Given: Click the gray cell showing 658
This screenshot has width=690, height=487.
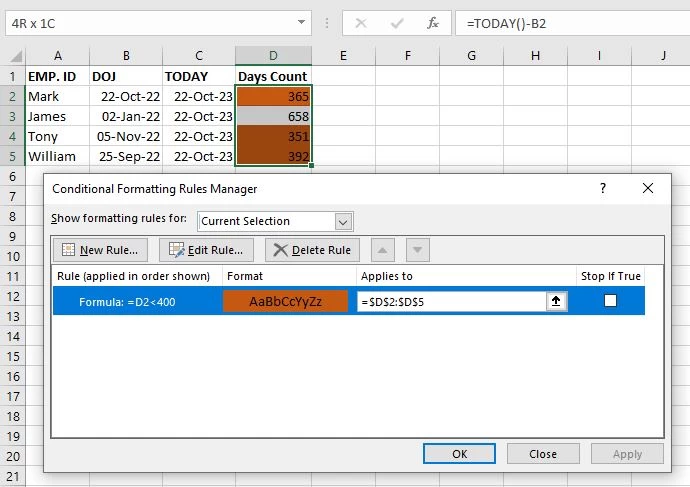Looking at the screenshot, I should 273,117.
